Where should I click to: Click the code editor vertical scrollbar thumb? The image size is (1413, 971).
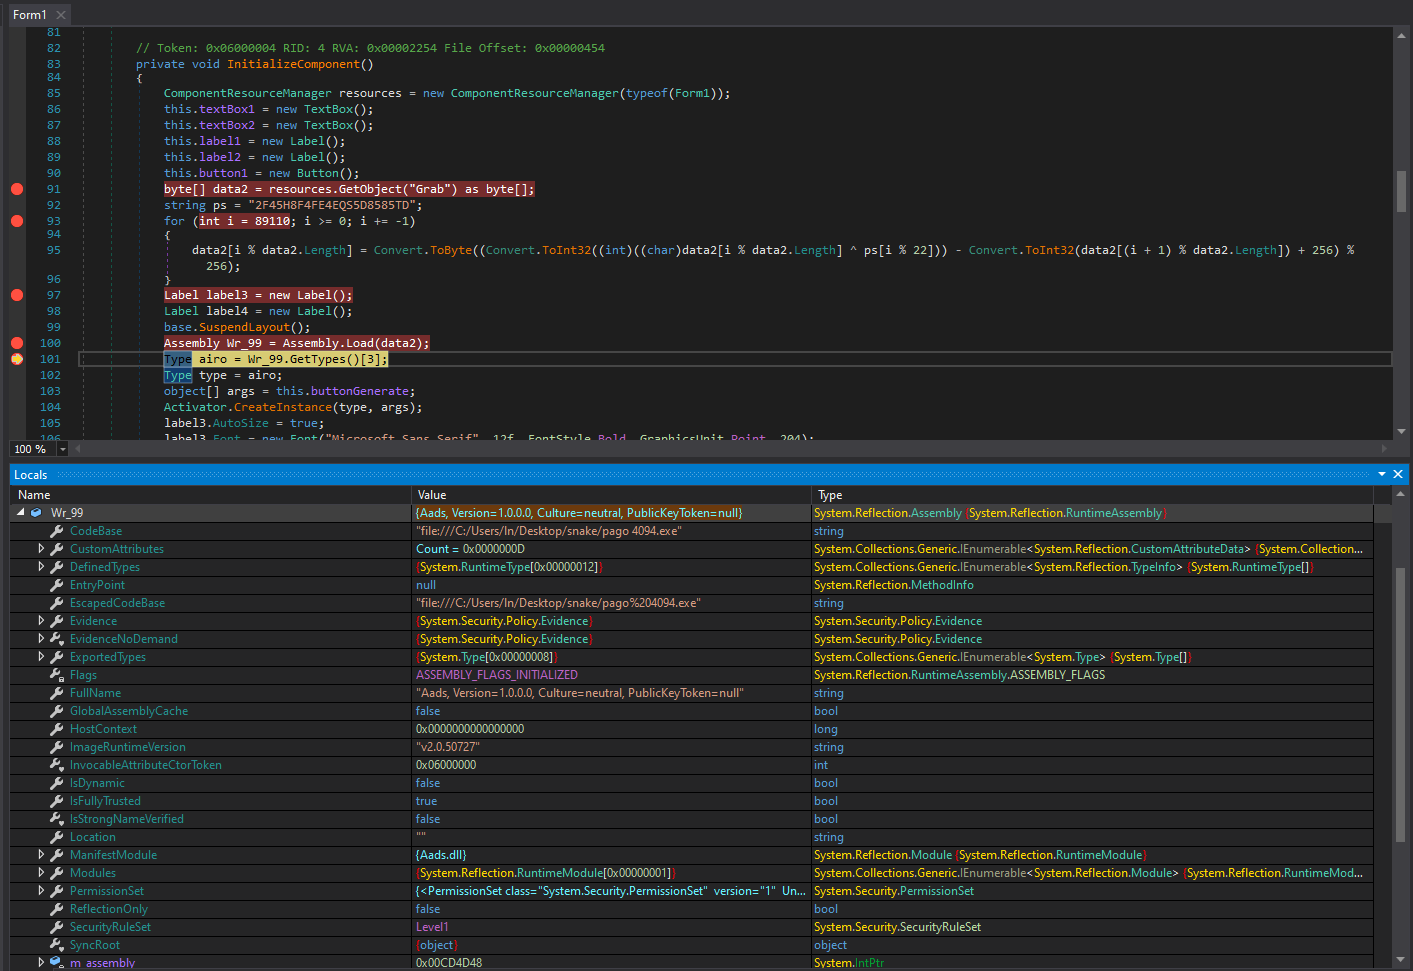coord(1401,190)
